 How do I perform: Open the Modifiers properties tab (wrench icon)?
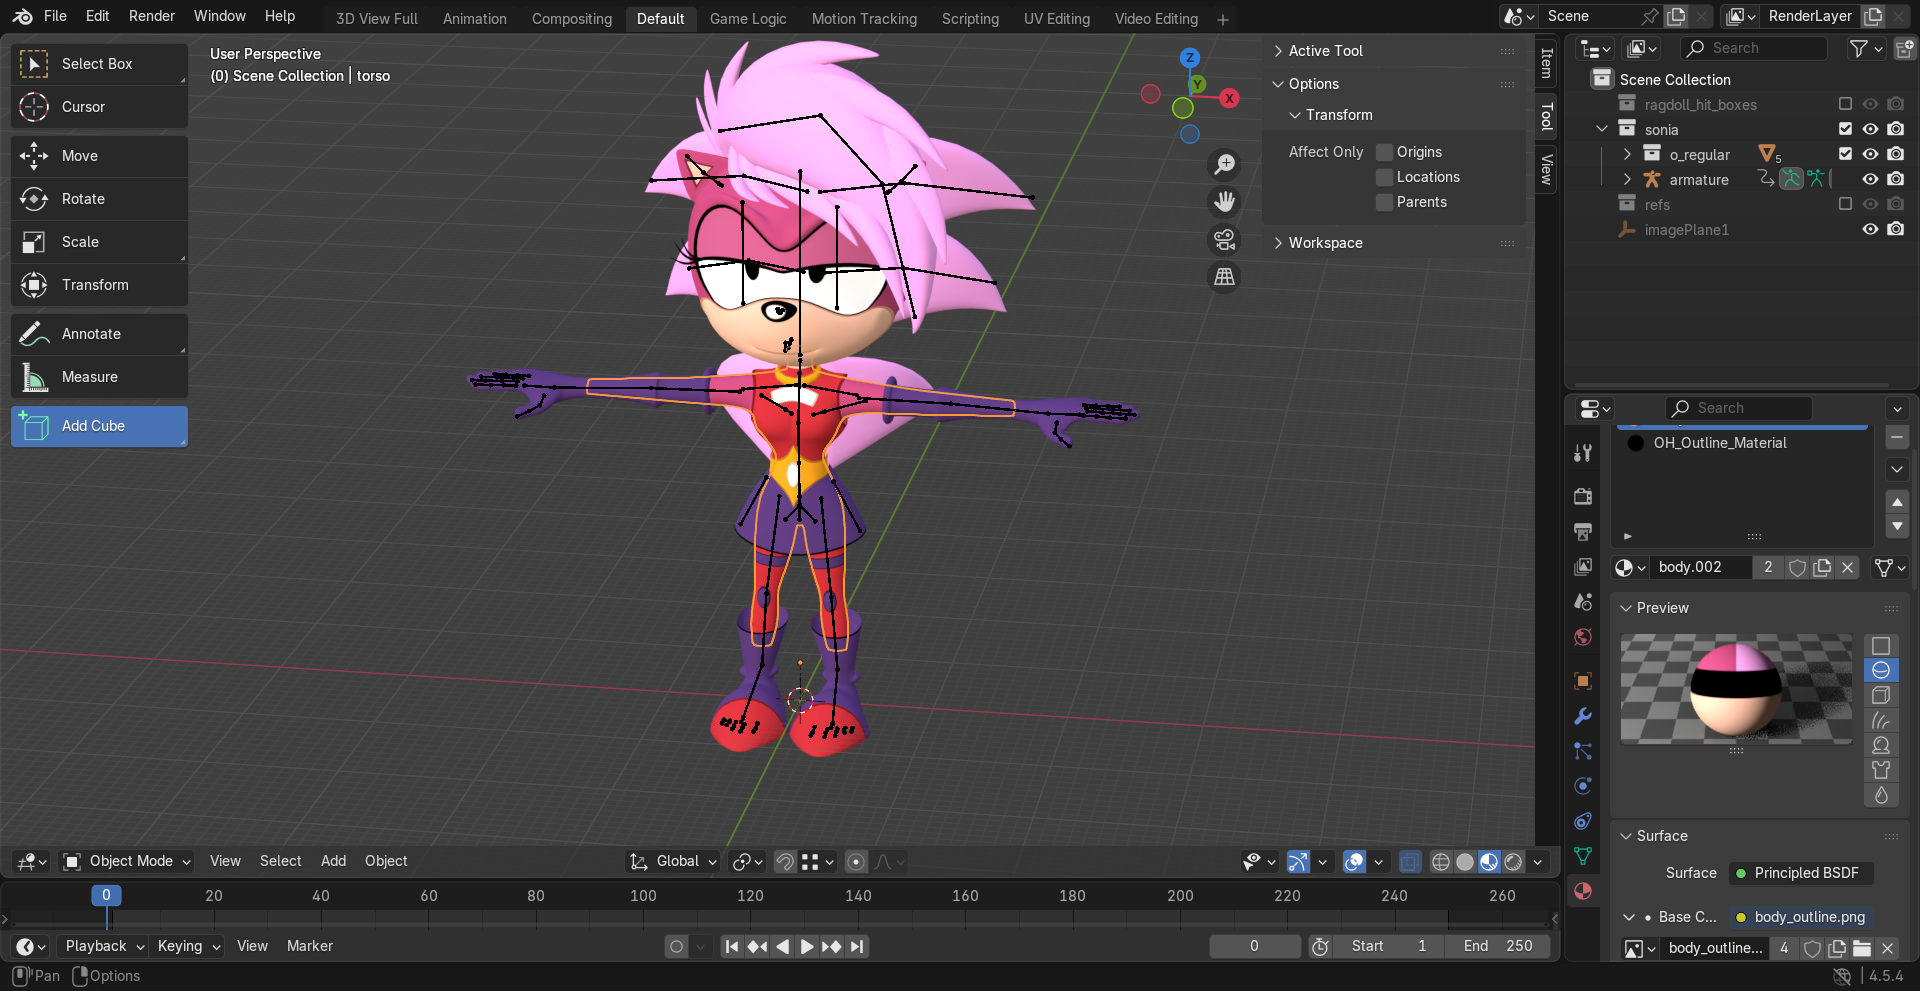pos(1583,716)
